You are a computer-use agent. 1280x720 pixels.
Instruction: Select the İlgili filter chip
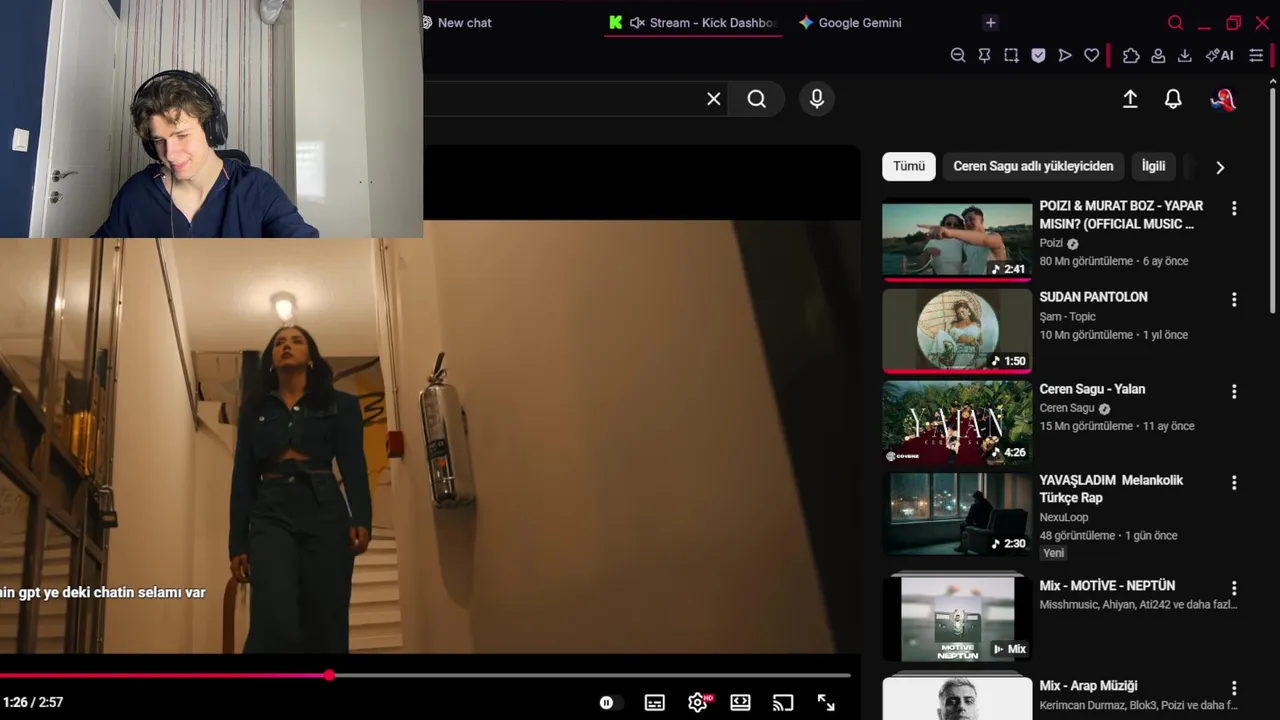tap(1154, 166)
